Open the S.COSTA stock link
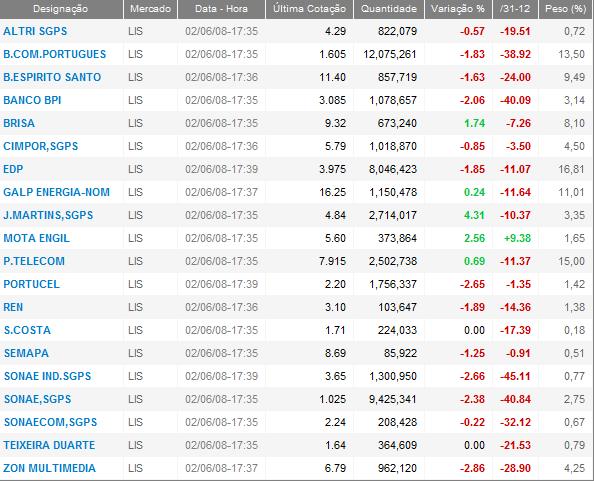 [x=27, y=330]
